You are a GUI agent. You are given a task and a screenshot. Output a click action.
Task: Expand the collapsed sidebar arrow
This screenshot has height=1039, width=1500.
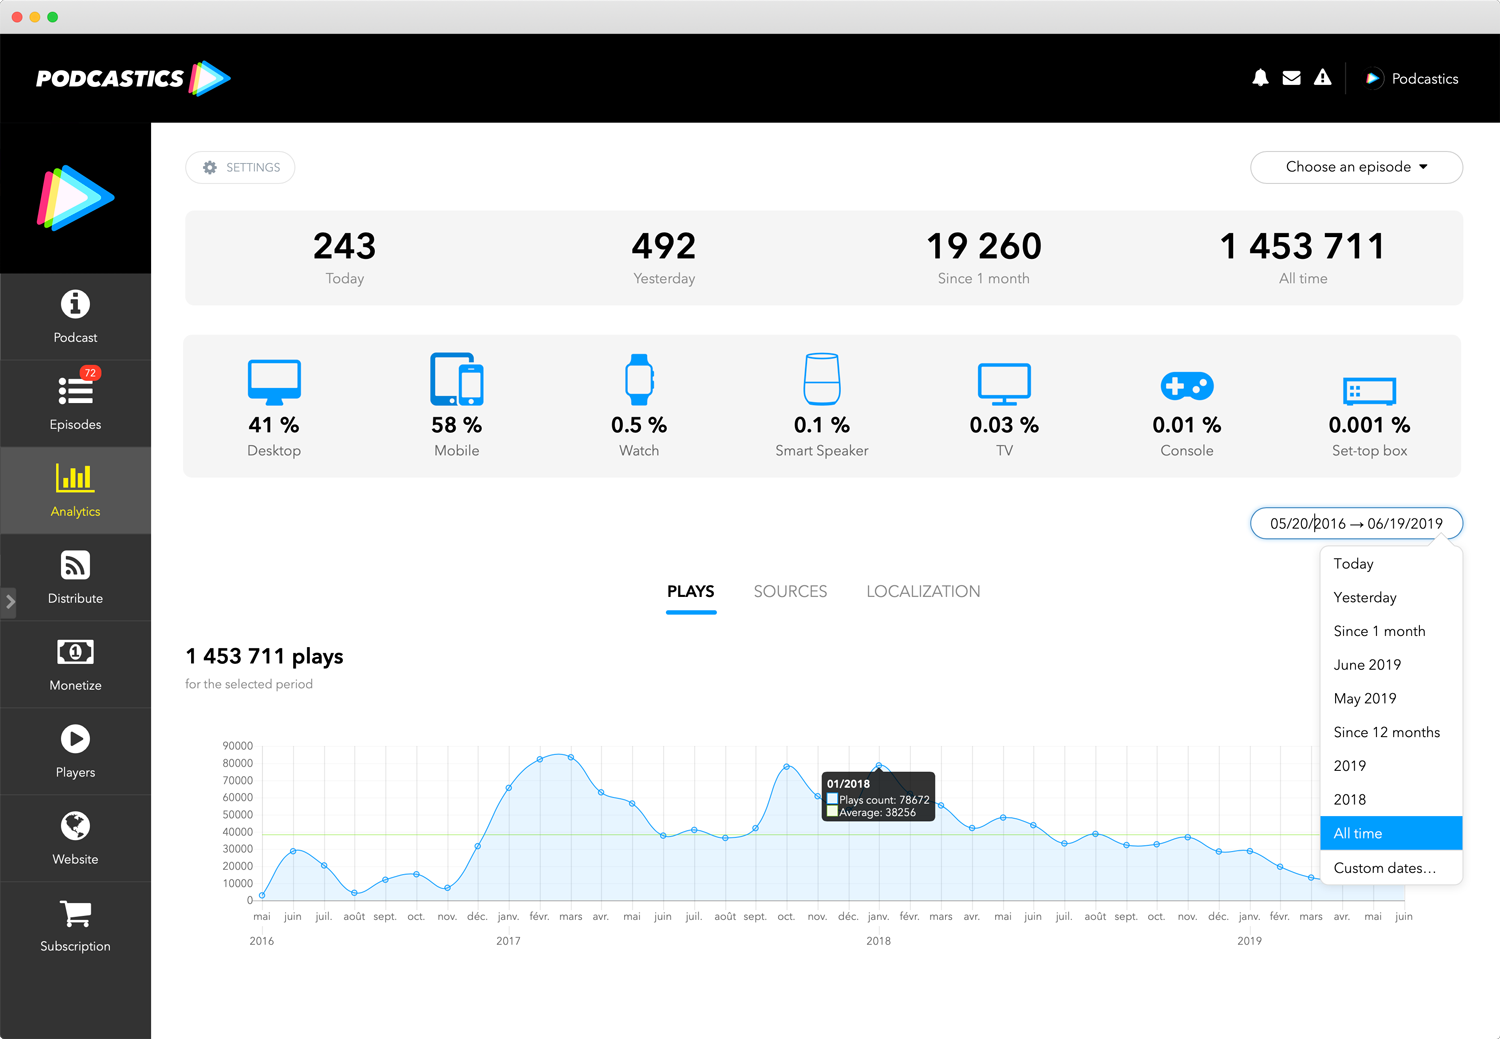coord(9,601)
